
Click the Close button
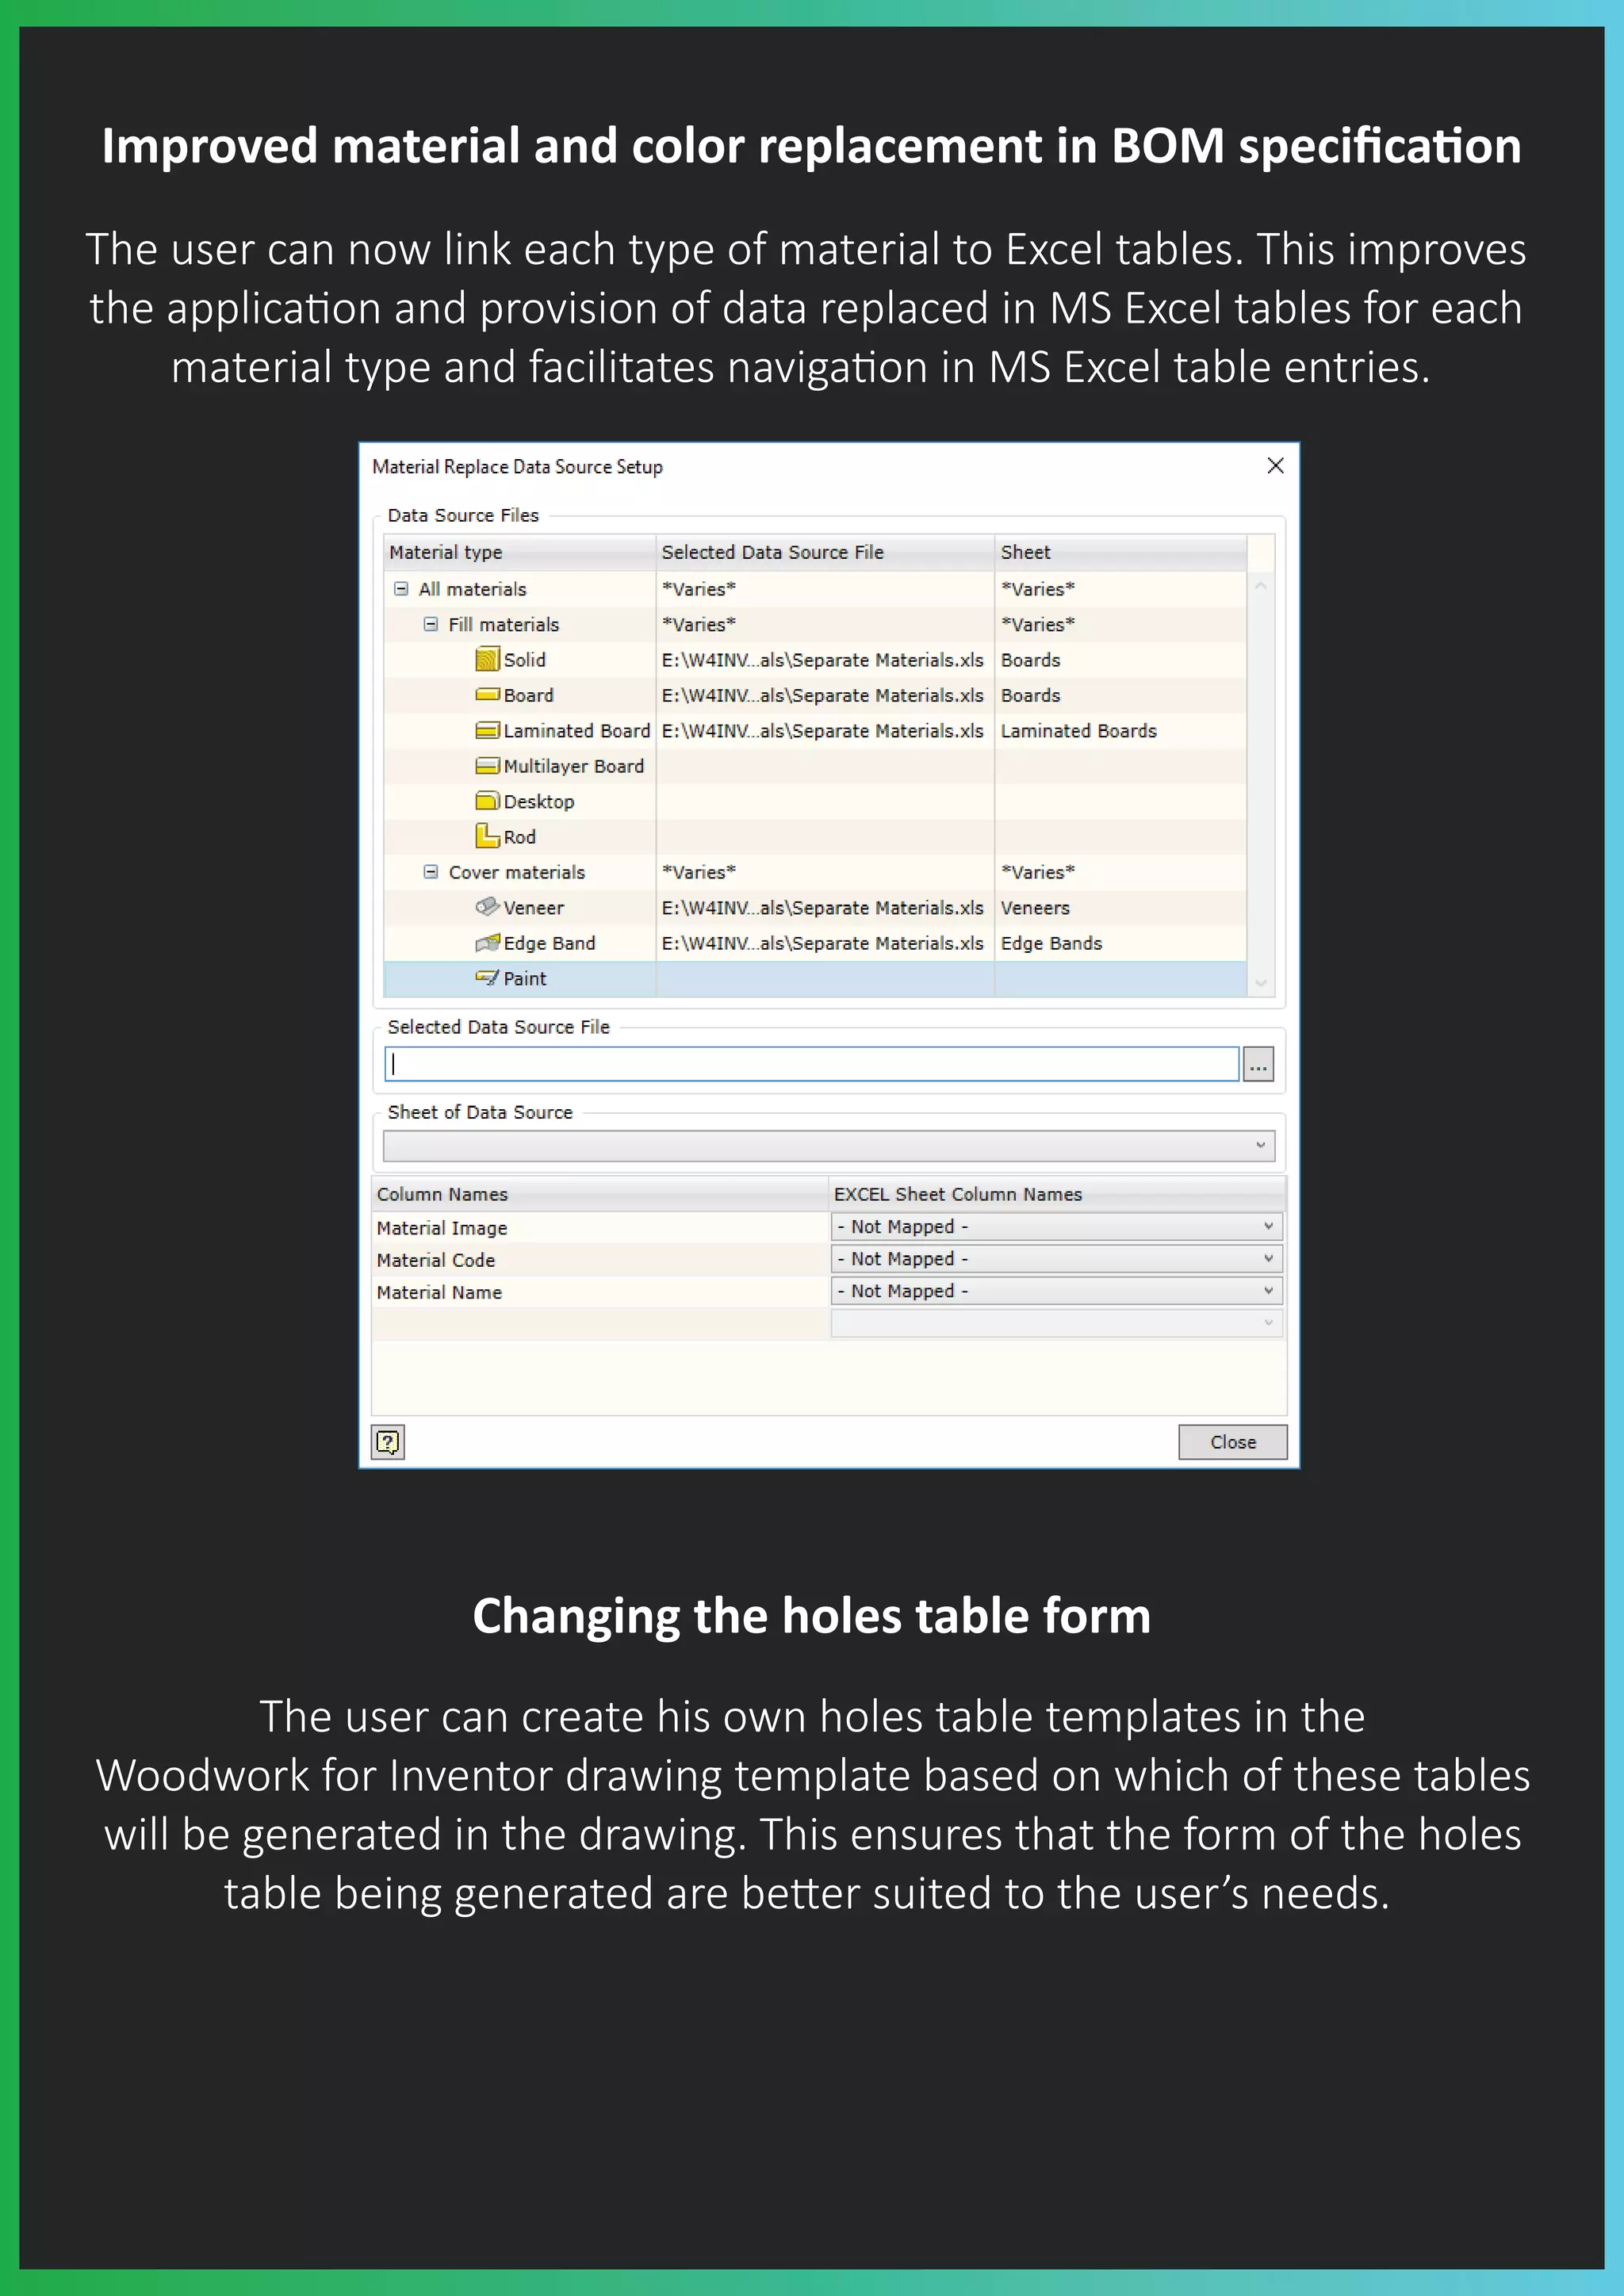tap(1232, 1442)
